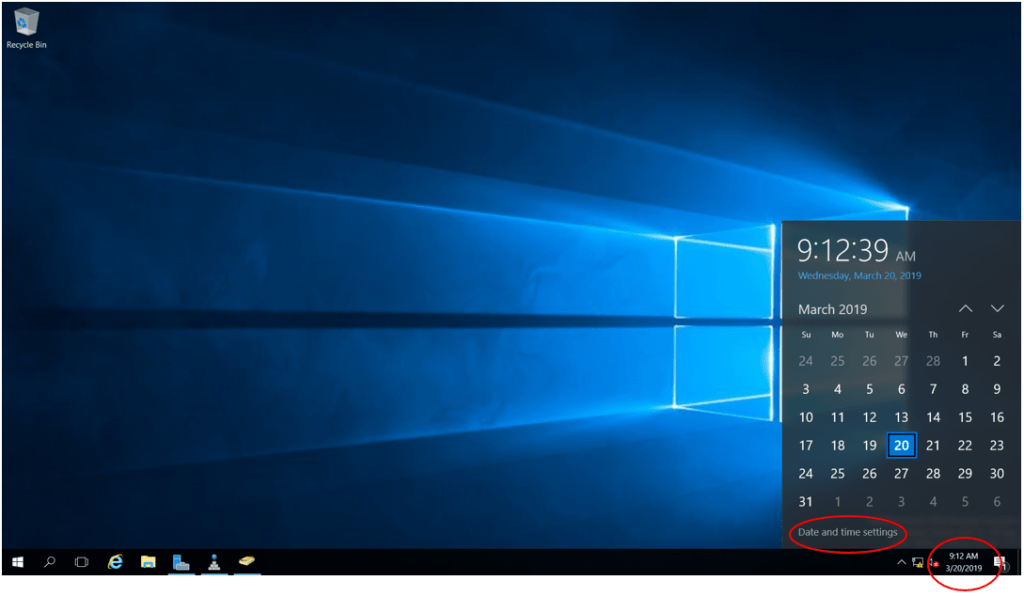Launch the pinned book-icon app on the taskbar
Screen dimensions: 1024x596
tap(246, 562)
